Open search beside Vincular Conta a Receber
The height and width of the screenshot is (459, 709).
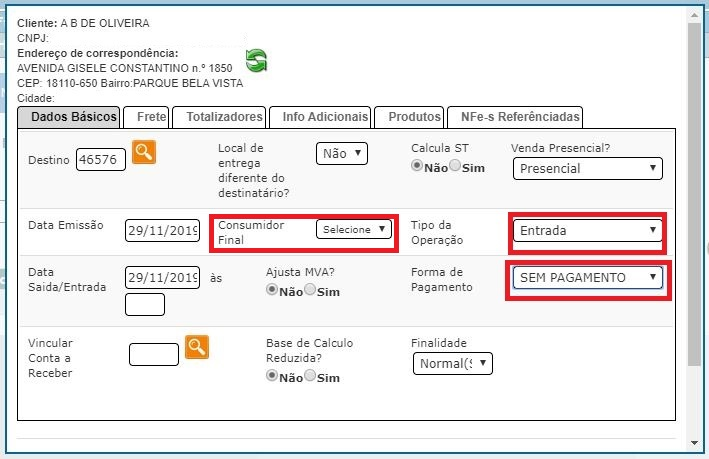(x=197, y=347)
